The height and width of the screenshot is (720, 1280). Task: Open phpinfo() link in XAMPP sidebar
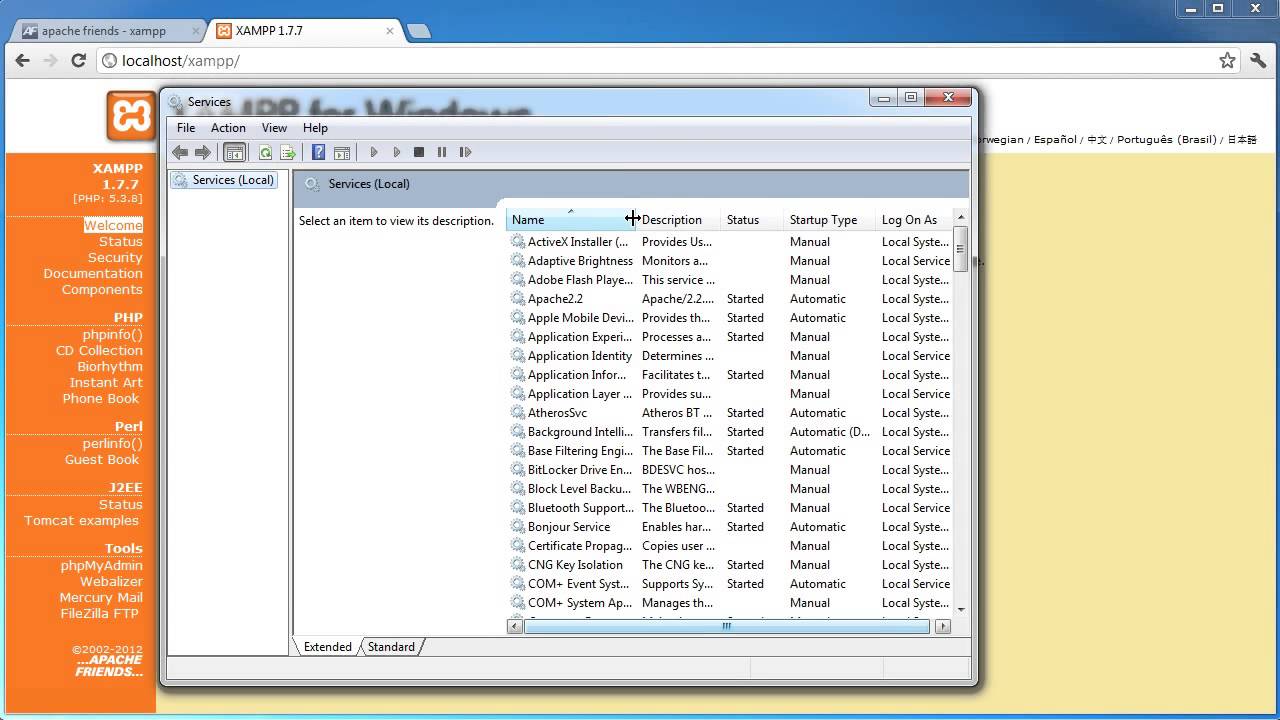112,335
